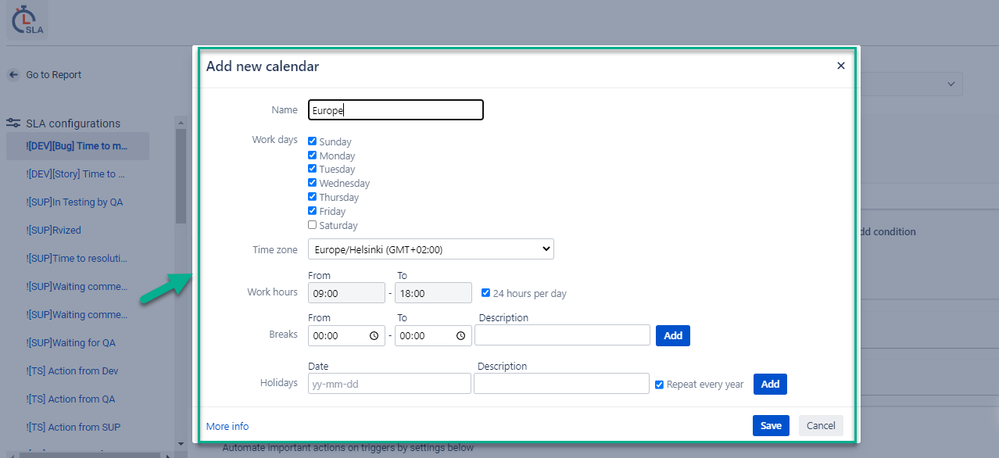Click the SLA configurations heading
Screen dimensions: 999x458
(x=73, y=124)
